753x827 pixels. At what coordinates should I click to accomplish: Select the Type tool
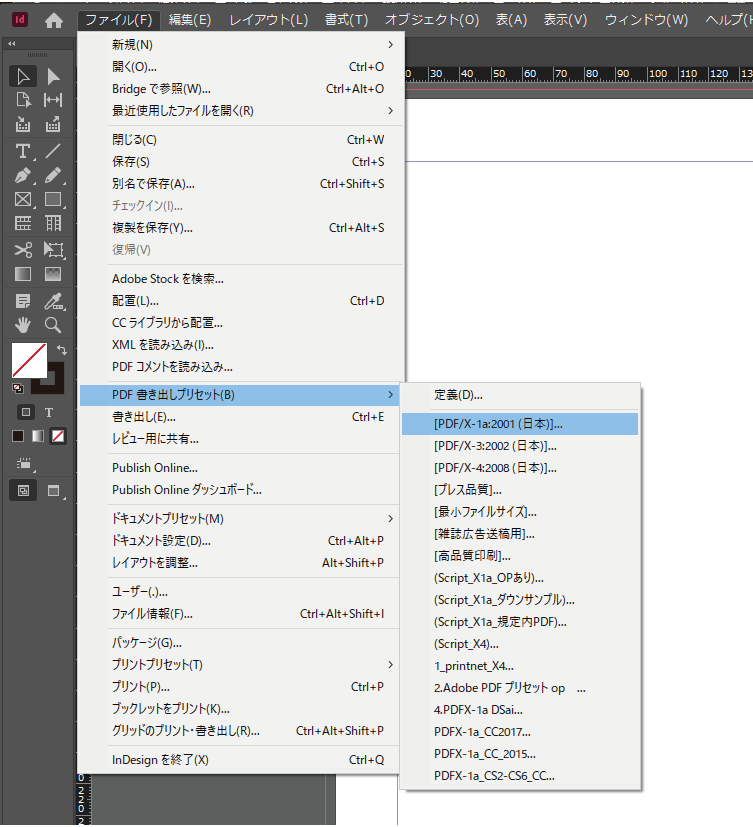[x=23, y=151]
